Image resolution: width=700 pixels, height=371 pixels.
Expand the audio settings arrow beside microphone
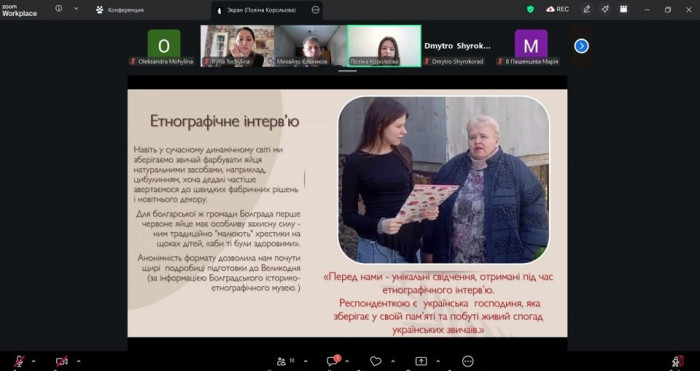tap(33, 361)
